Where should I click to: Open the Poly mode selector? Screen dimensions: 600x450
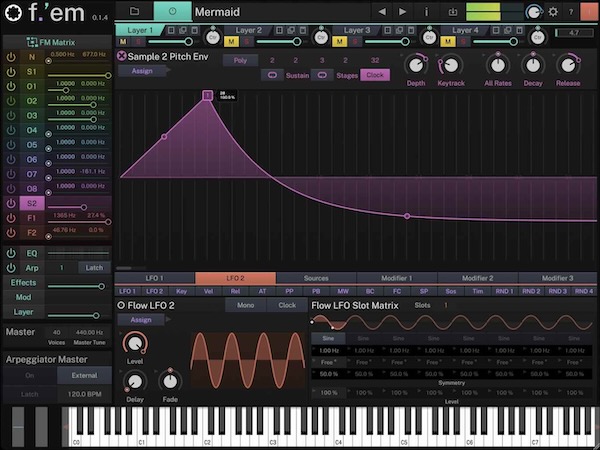[x=240, y=60]
